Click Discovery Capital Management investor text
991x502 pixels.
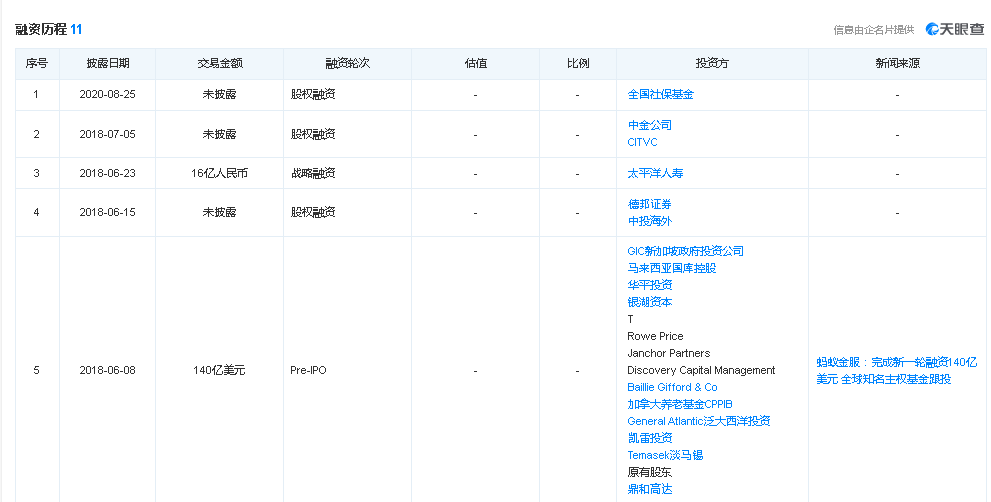tap(701, 370)
